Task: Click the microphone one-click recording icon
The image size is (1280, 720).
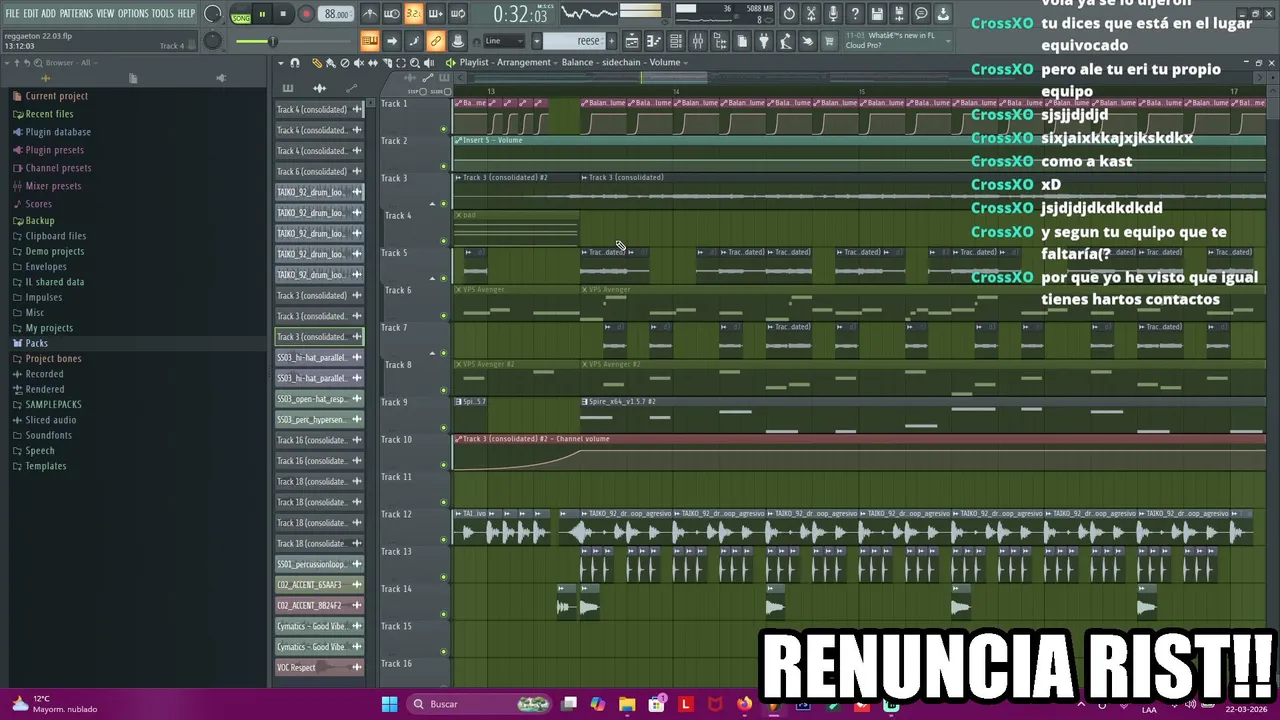Action: coord(833,14)
